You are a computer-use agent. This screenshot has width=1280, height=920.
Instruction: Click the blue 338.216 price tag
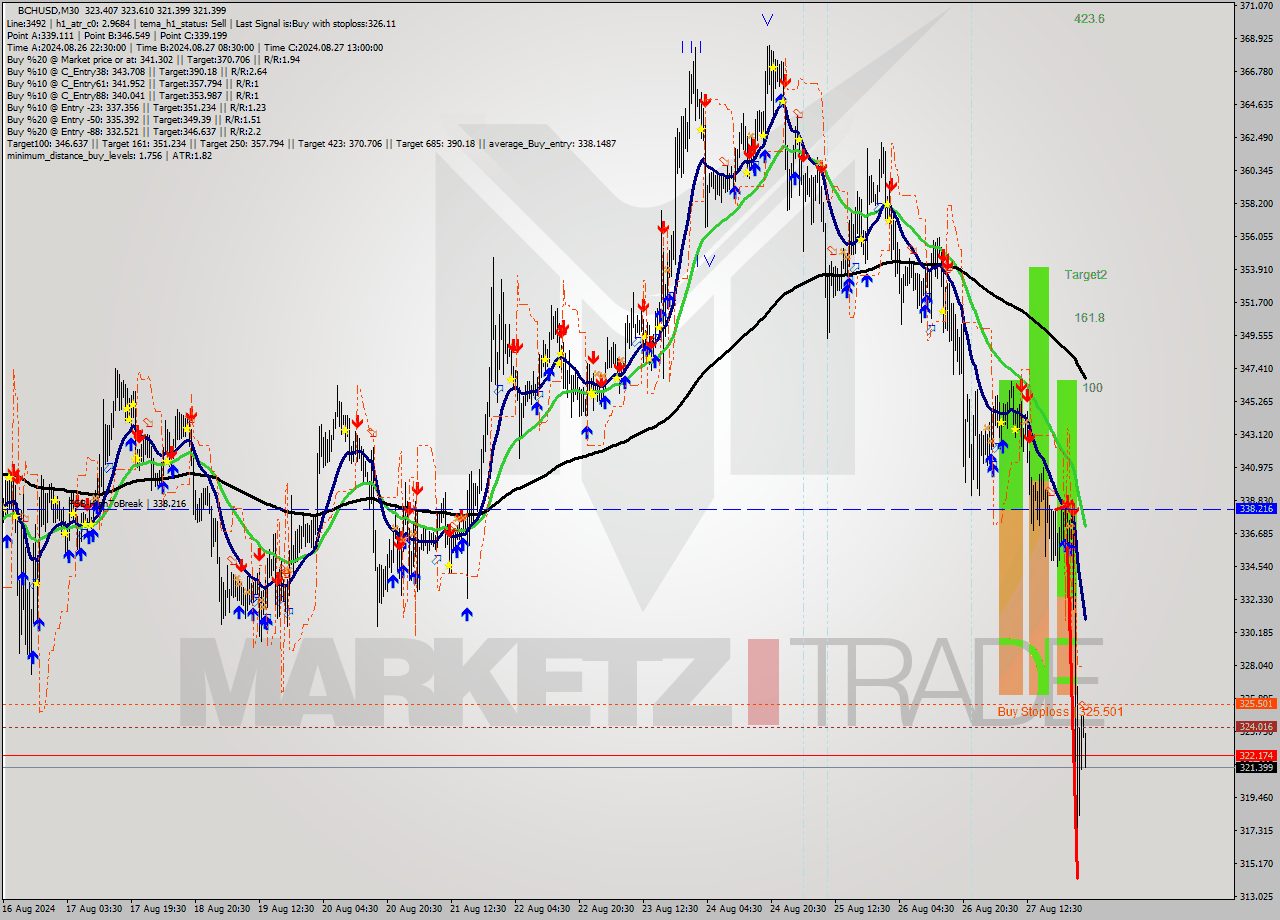1256,509
